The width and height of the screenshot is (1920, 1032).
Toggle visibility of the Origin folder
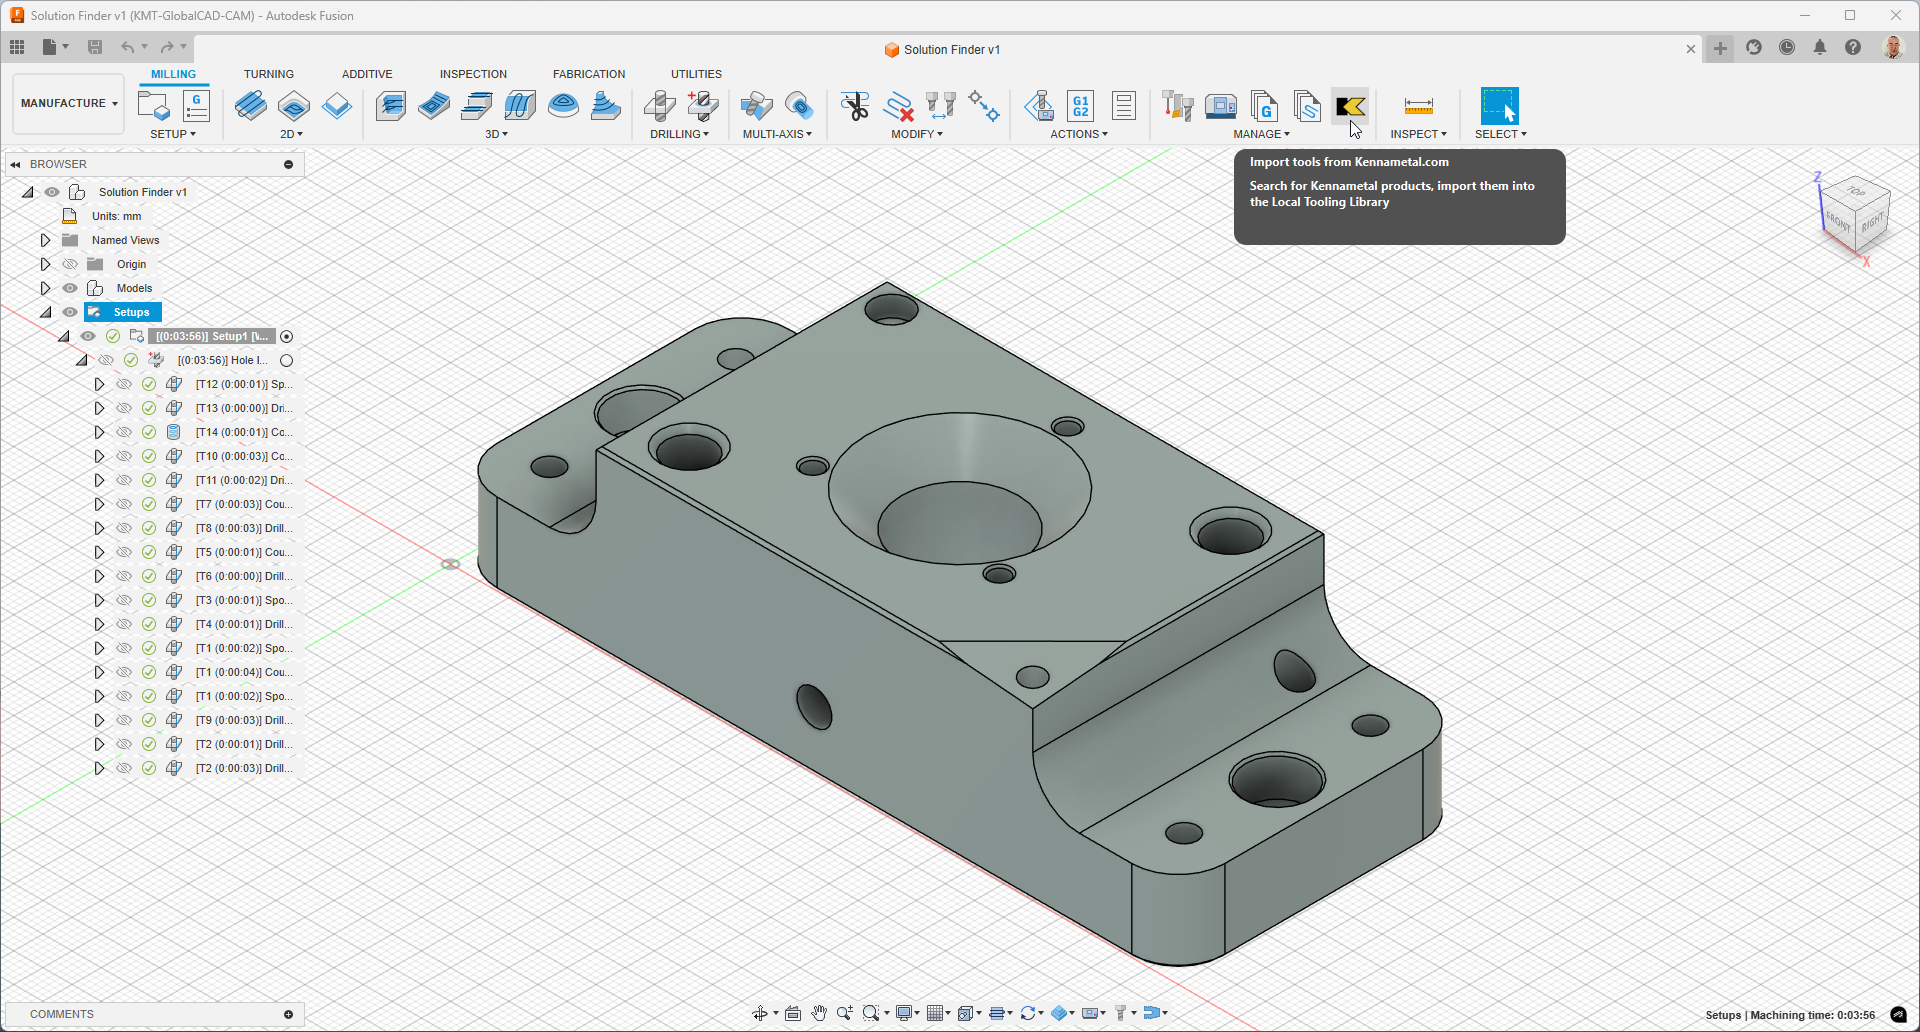(x=70, y=264)
